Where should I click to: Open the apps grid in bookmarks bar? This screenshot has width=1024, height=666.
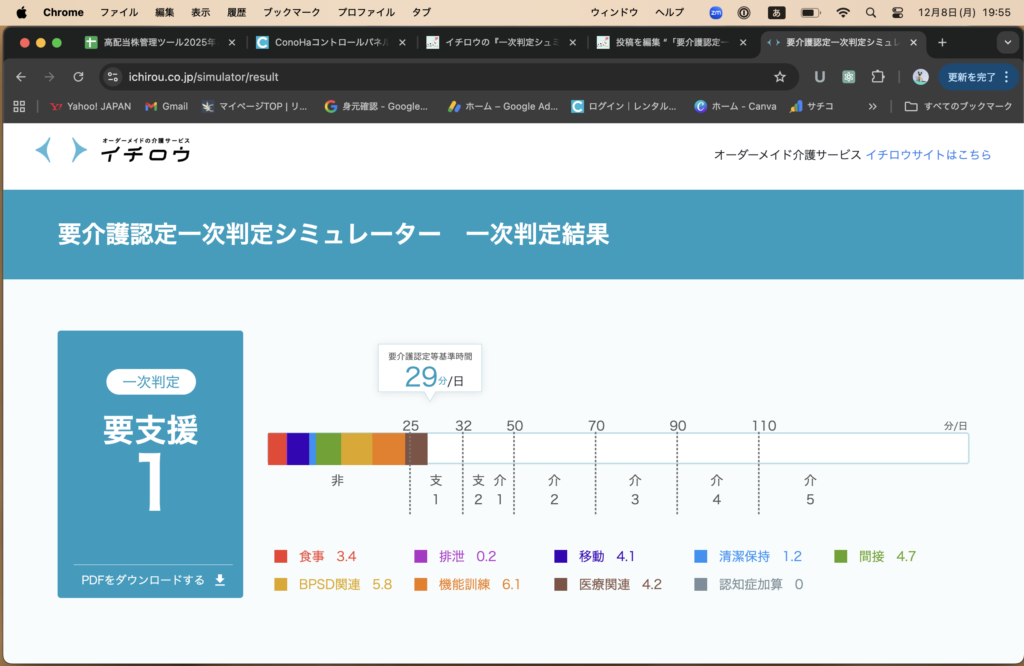click(19, 106)
